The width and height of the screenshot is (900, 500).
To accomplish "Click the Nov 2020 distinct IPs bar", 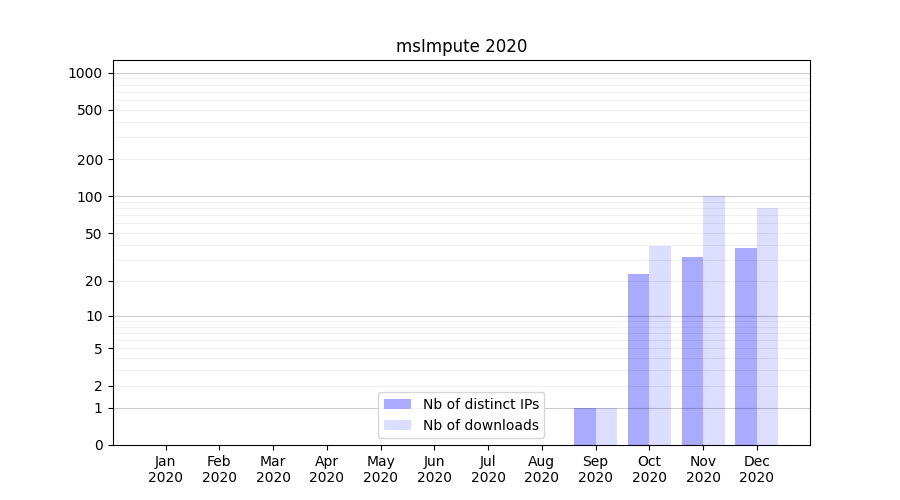I will coord(692,351).
